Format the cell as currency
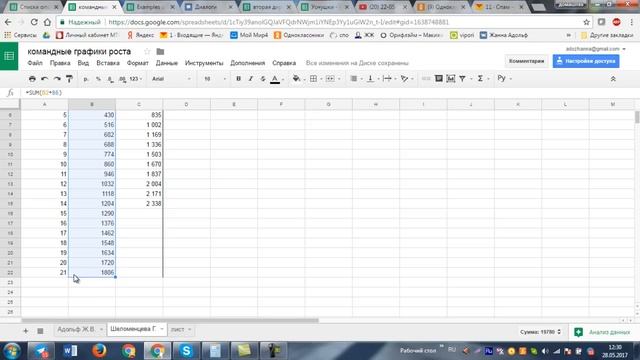This screenshot has width=640, height=360. click(x=86, y=79)
